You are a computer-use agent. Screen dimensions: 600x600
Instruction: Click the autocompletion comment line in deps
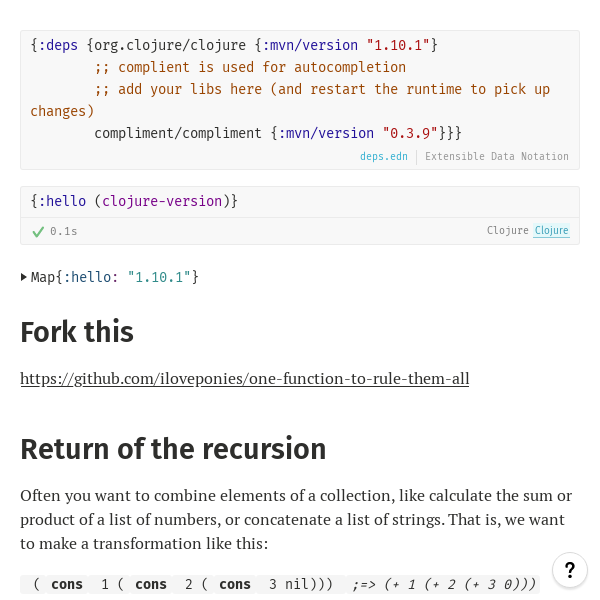click(x=250, y=67)
